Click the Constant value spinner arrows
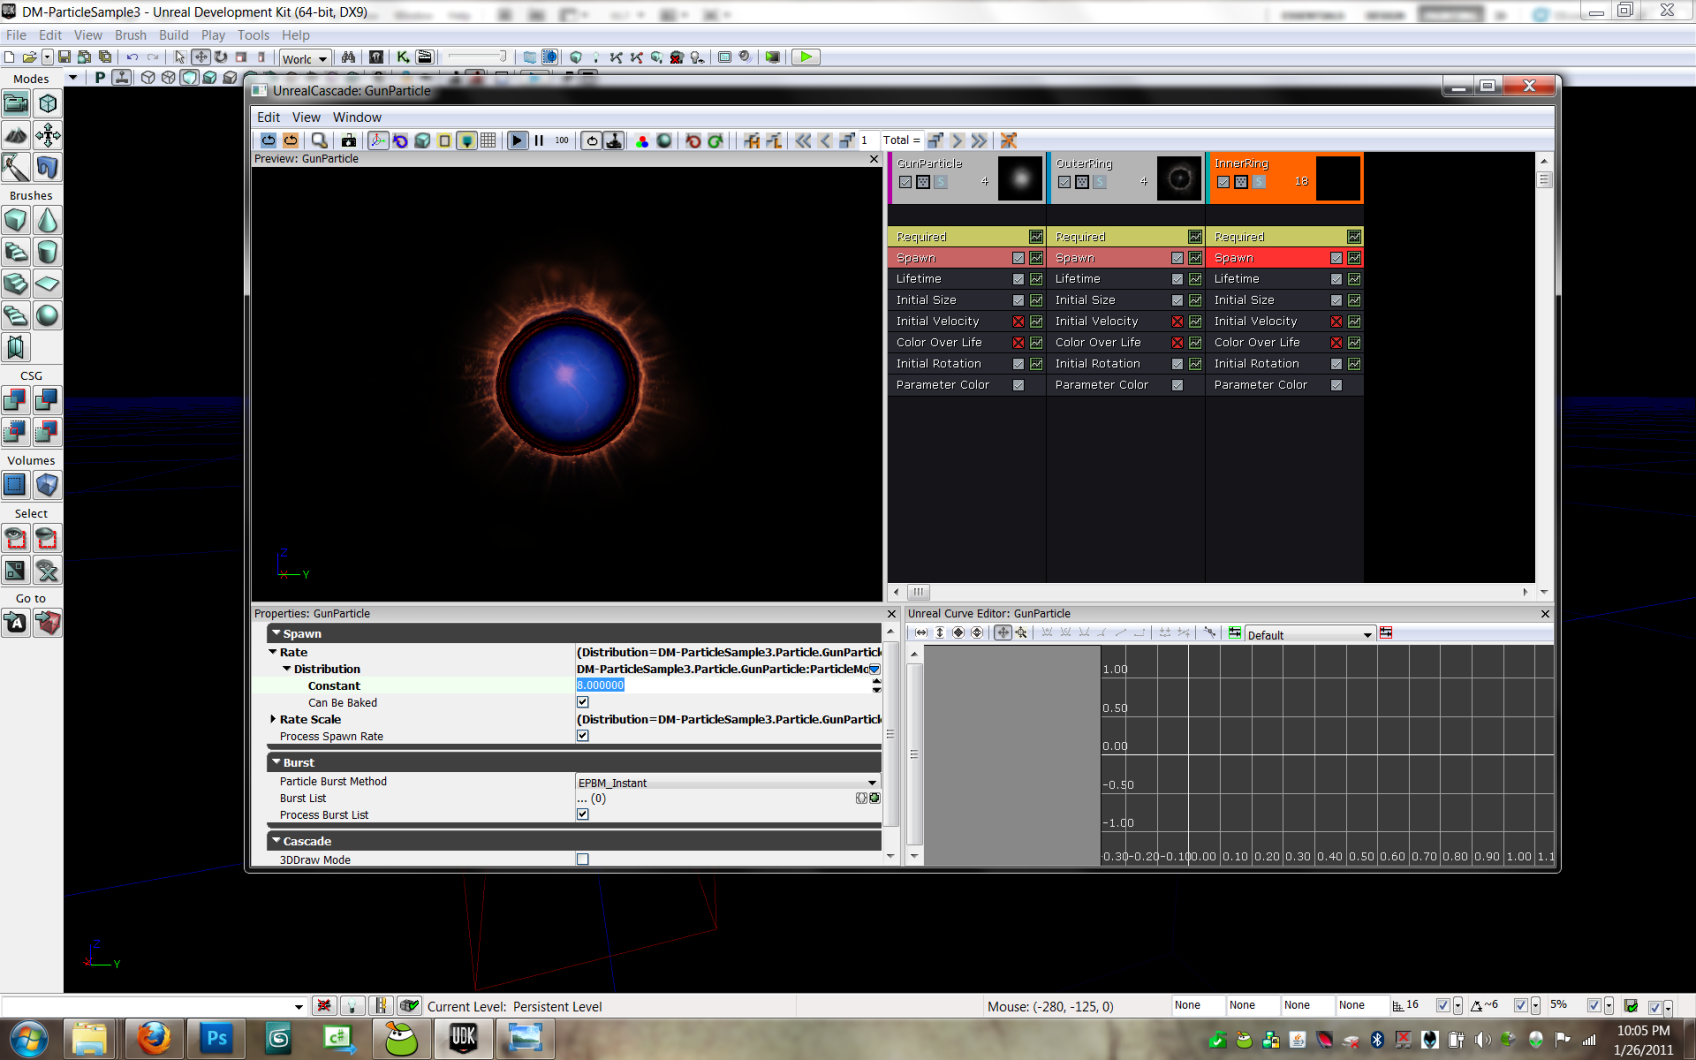1696x1060 pixels. point(877,686)
